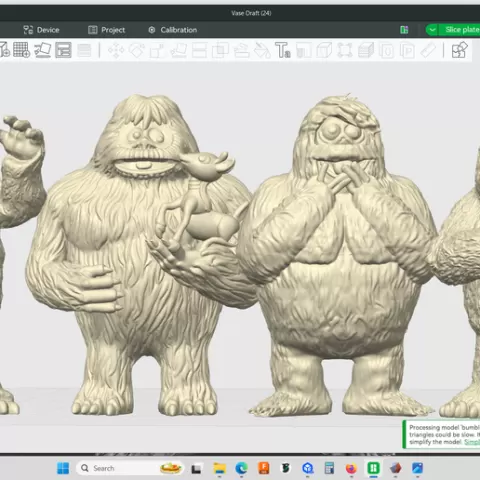Select the Move tool
Viewport: 480px width, 480px height.
coord(116,51)
